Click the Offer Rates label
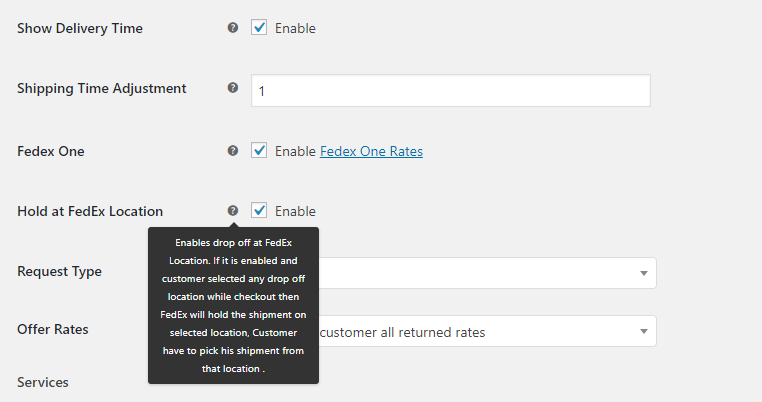 coord(52,329)
